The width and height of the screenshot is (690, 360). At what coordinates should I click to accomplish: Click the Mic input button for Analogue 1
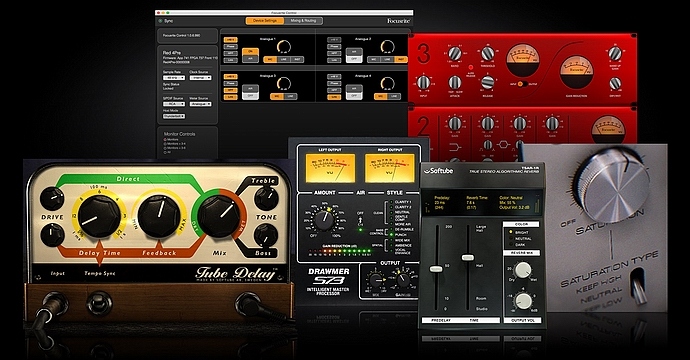point(270,59)
